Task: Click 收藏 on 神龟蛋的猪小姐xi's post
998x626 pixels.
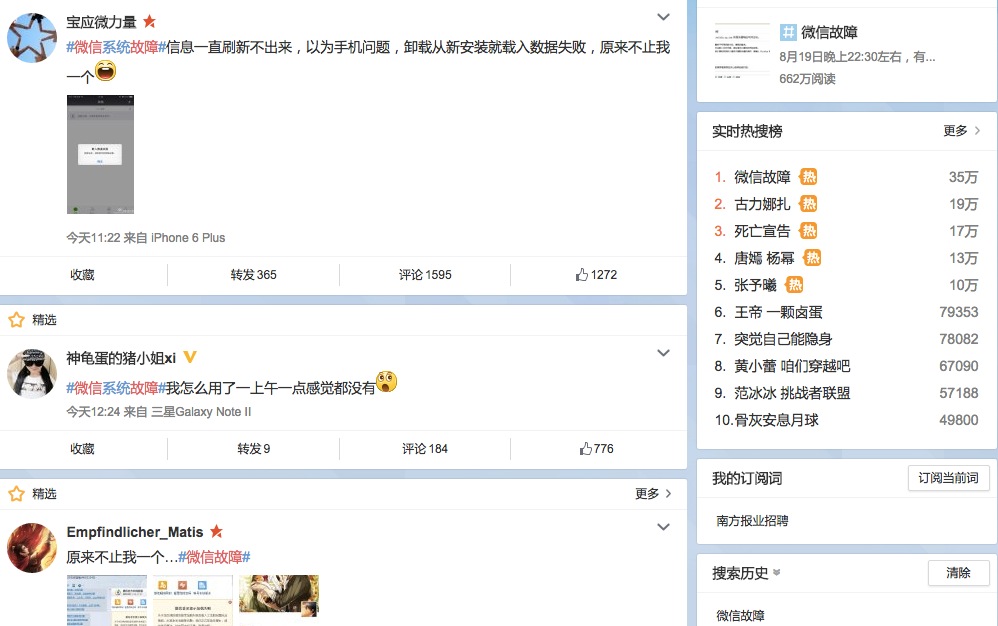Action: click(x=82, y=449)
